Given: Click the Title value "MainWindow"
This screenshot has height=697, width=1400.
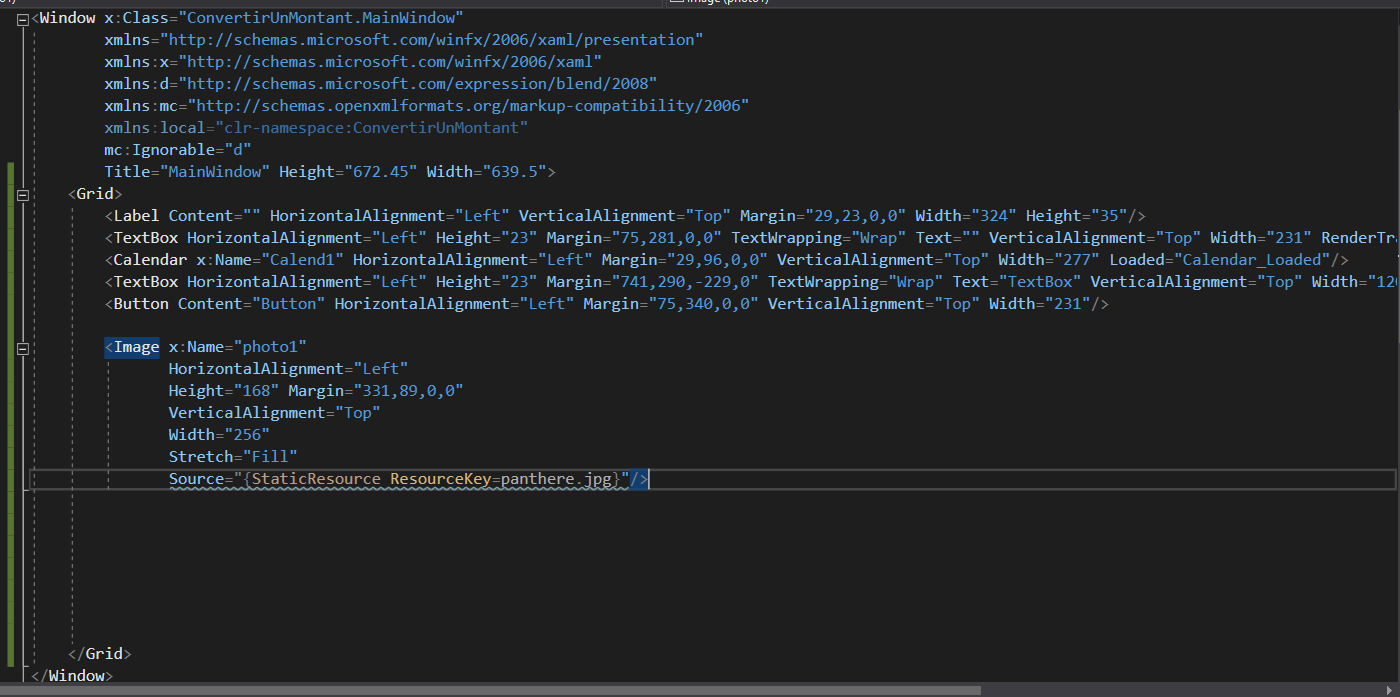Looking at the screenshot, I should pyautogui.click(x=214, y=172).
